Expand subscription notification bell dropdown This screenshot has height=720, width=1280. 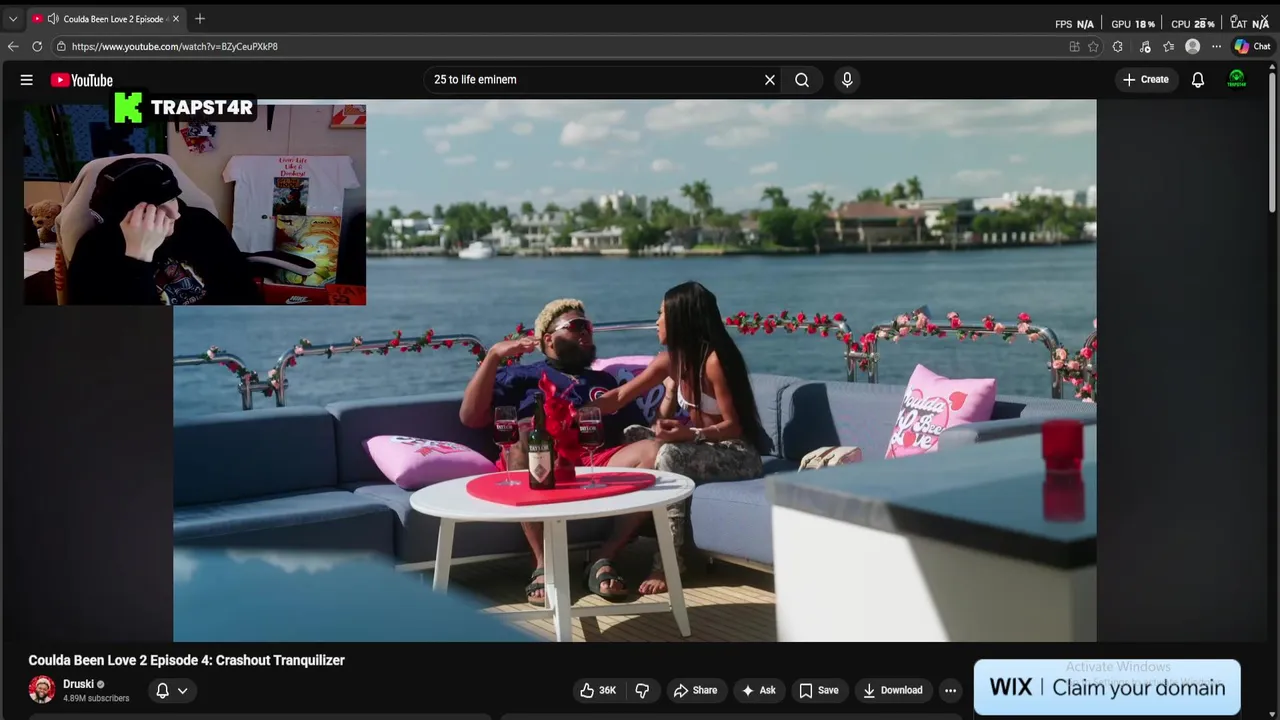[x=171, y=690]
